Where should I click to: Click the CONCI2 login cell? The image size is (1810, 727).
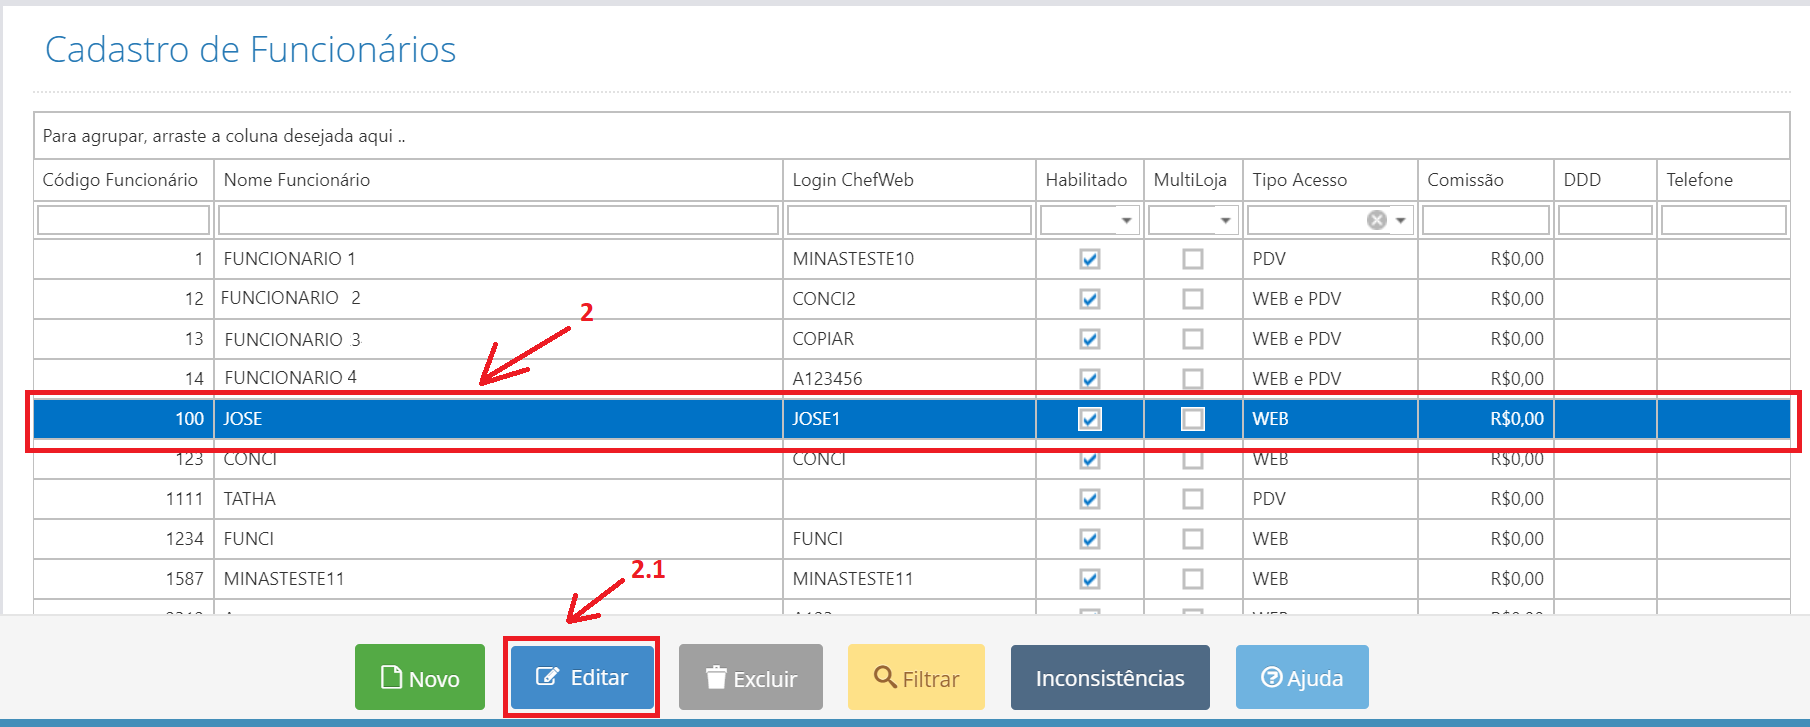point(909,299)
